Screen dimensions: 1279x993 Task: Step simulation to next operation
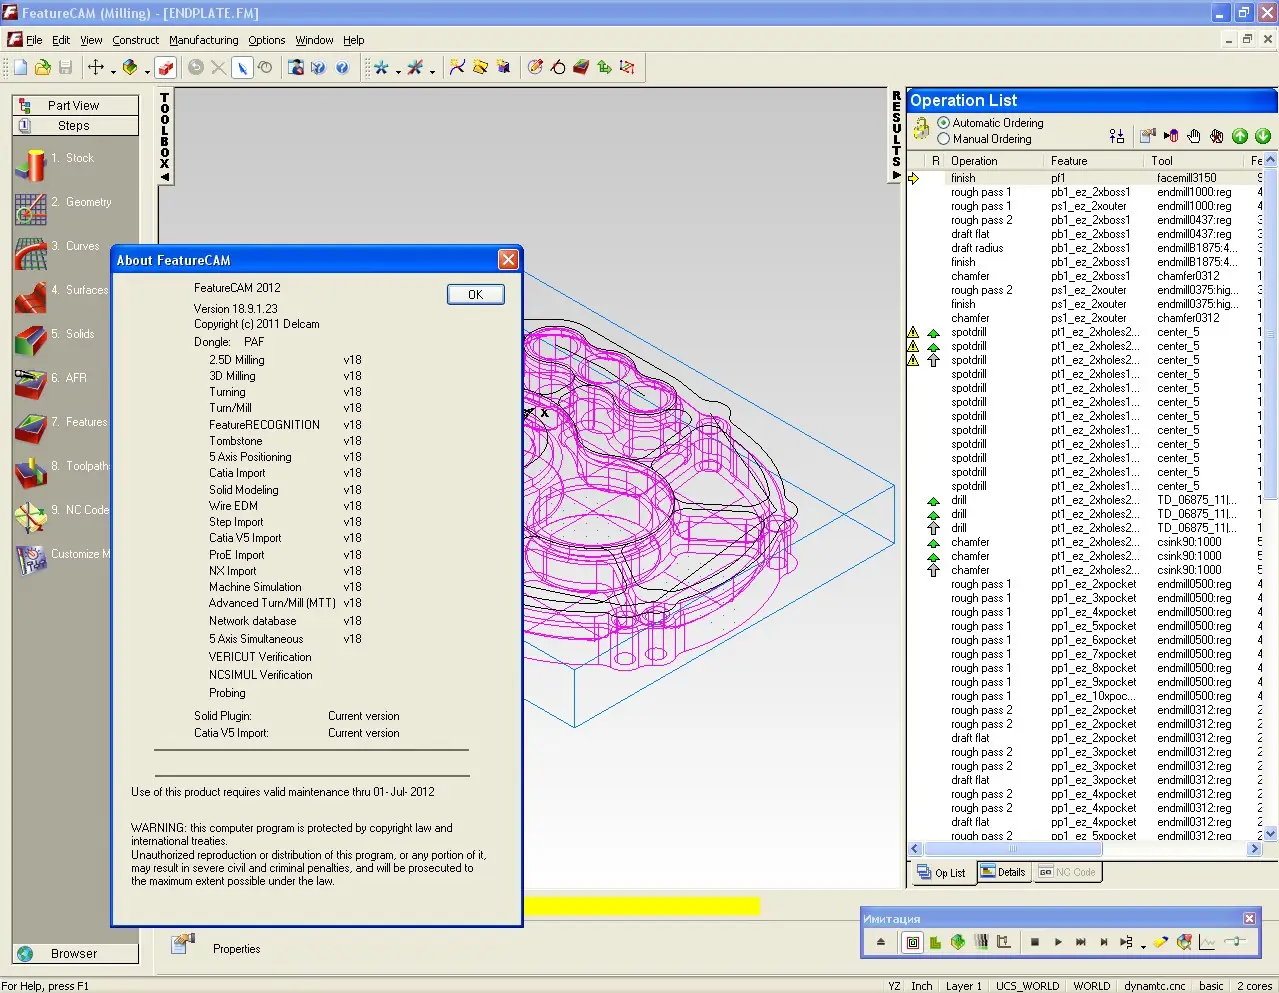point(1104,941)
